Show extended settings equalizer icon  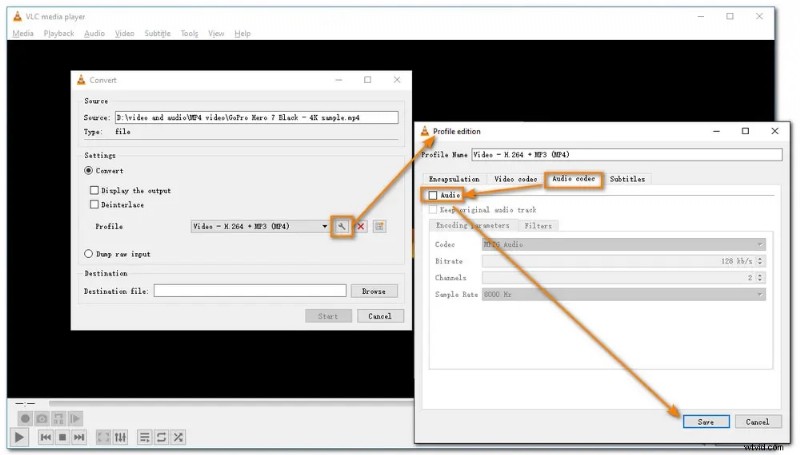pos(120,437)
